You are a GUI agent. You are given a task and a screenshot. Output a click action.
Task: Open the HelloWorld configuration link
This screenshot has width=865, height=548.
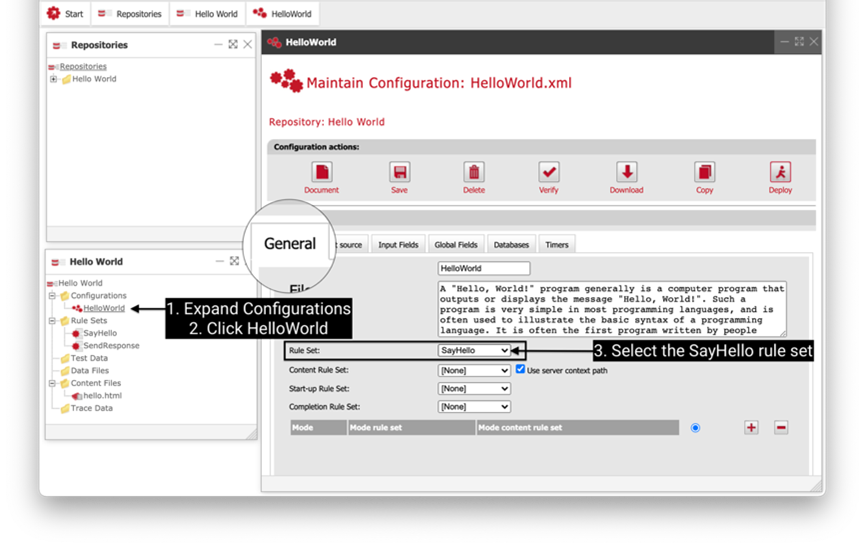pyautogui.click(x=104, y=309)
